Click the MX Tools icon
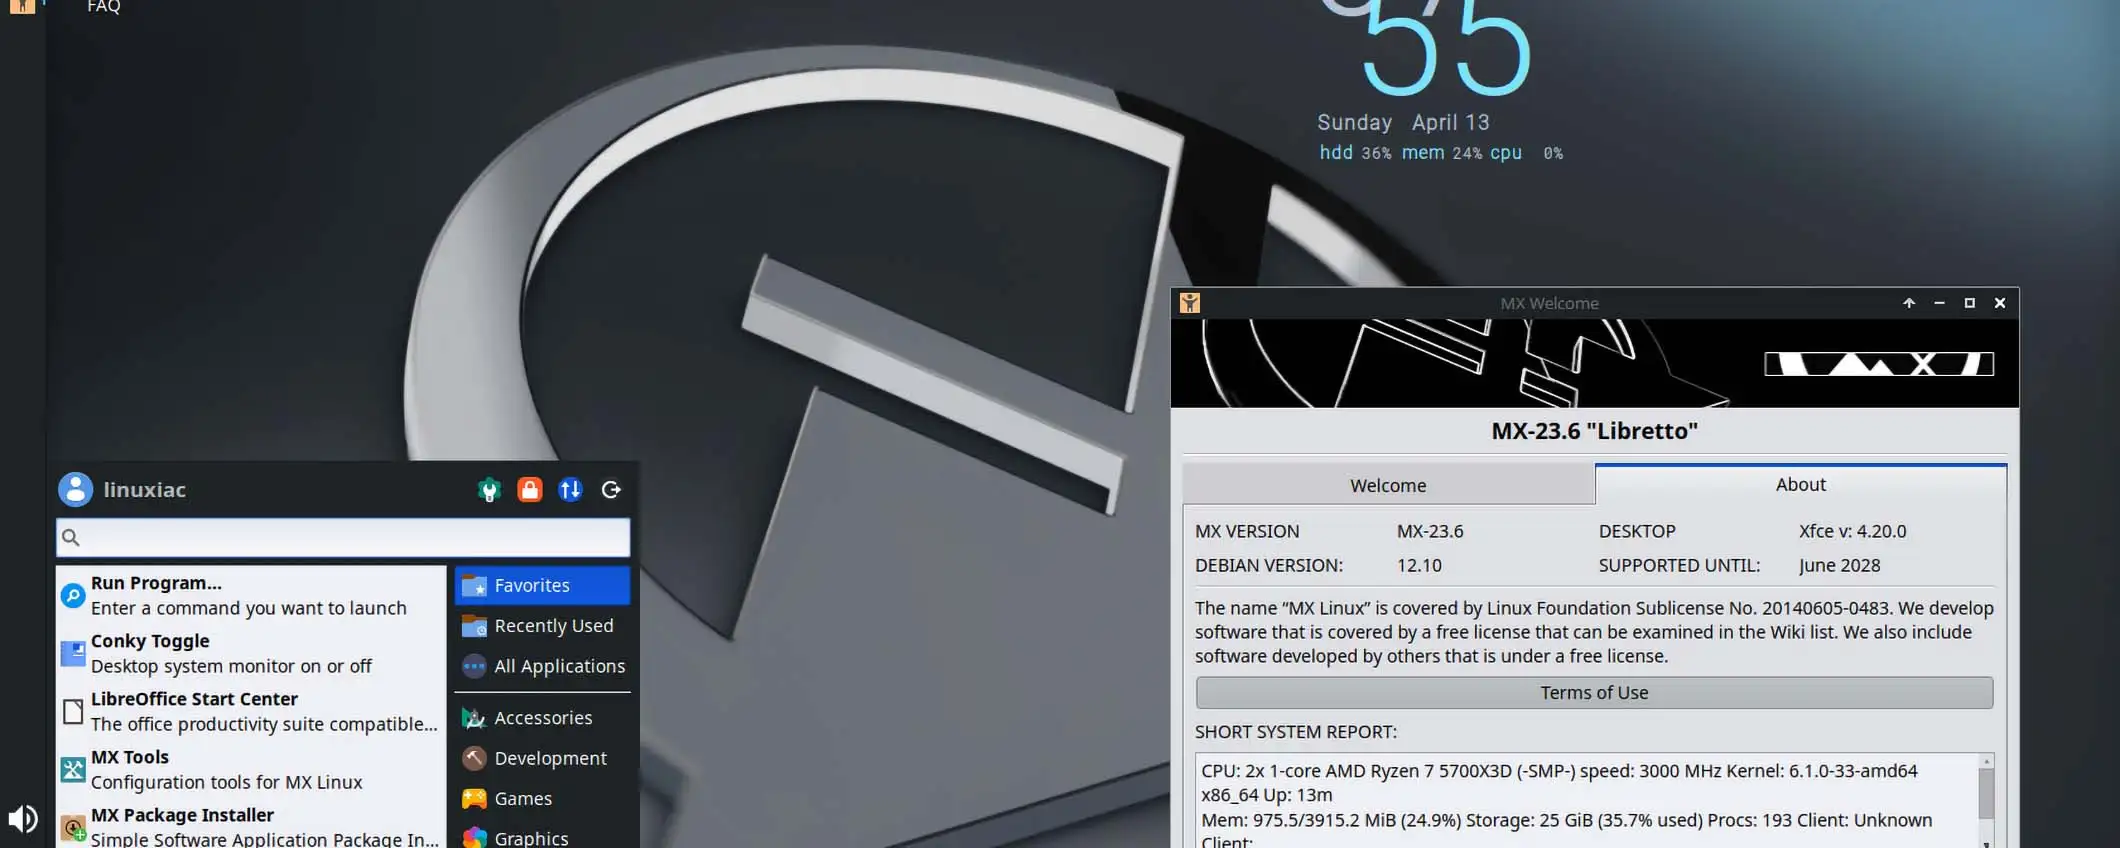 (x=73, y=769)
